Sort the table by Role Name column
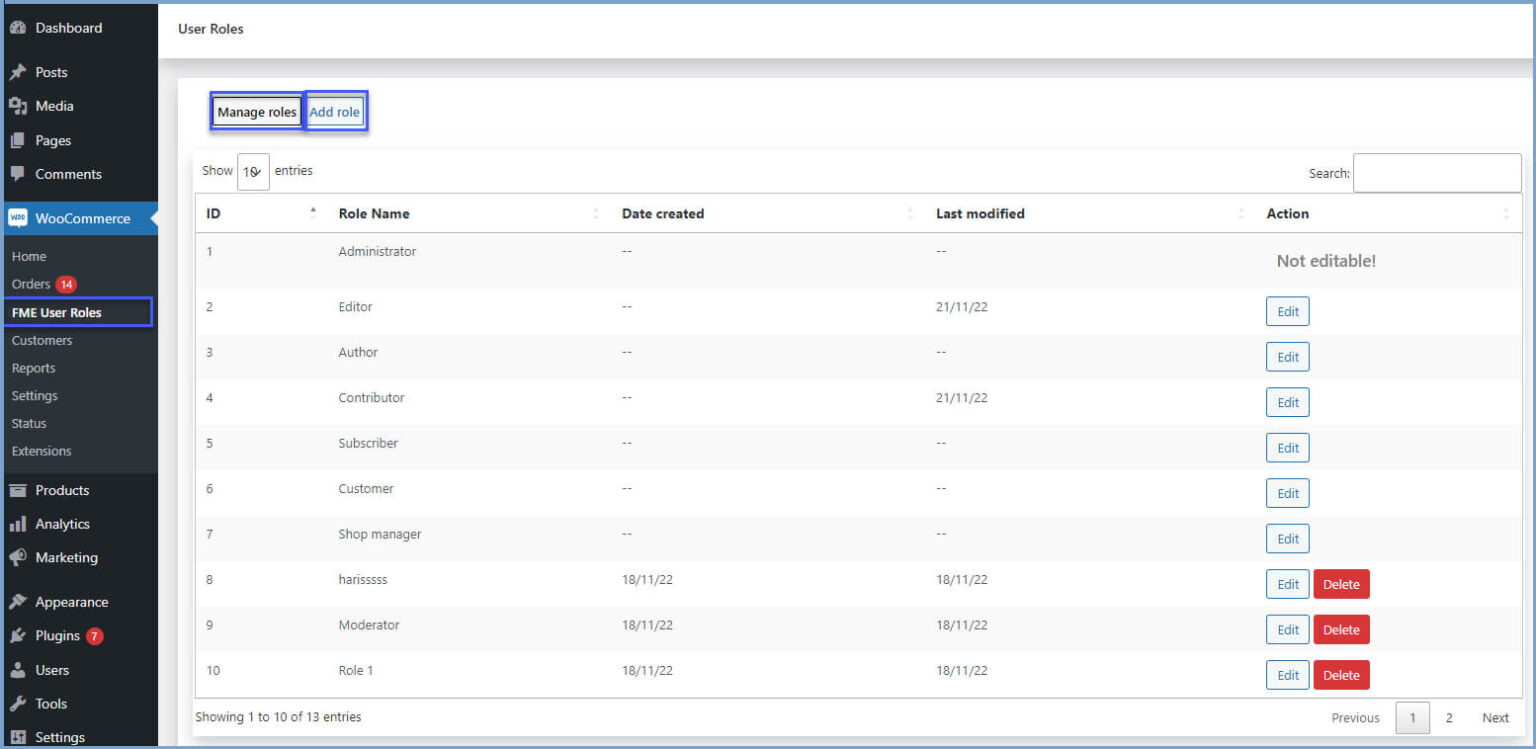1536x749 pixels. (595, 213)
